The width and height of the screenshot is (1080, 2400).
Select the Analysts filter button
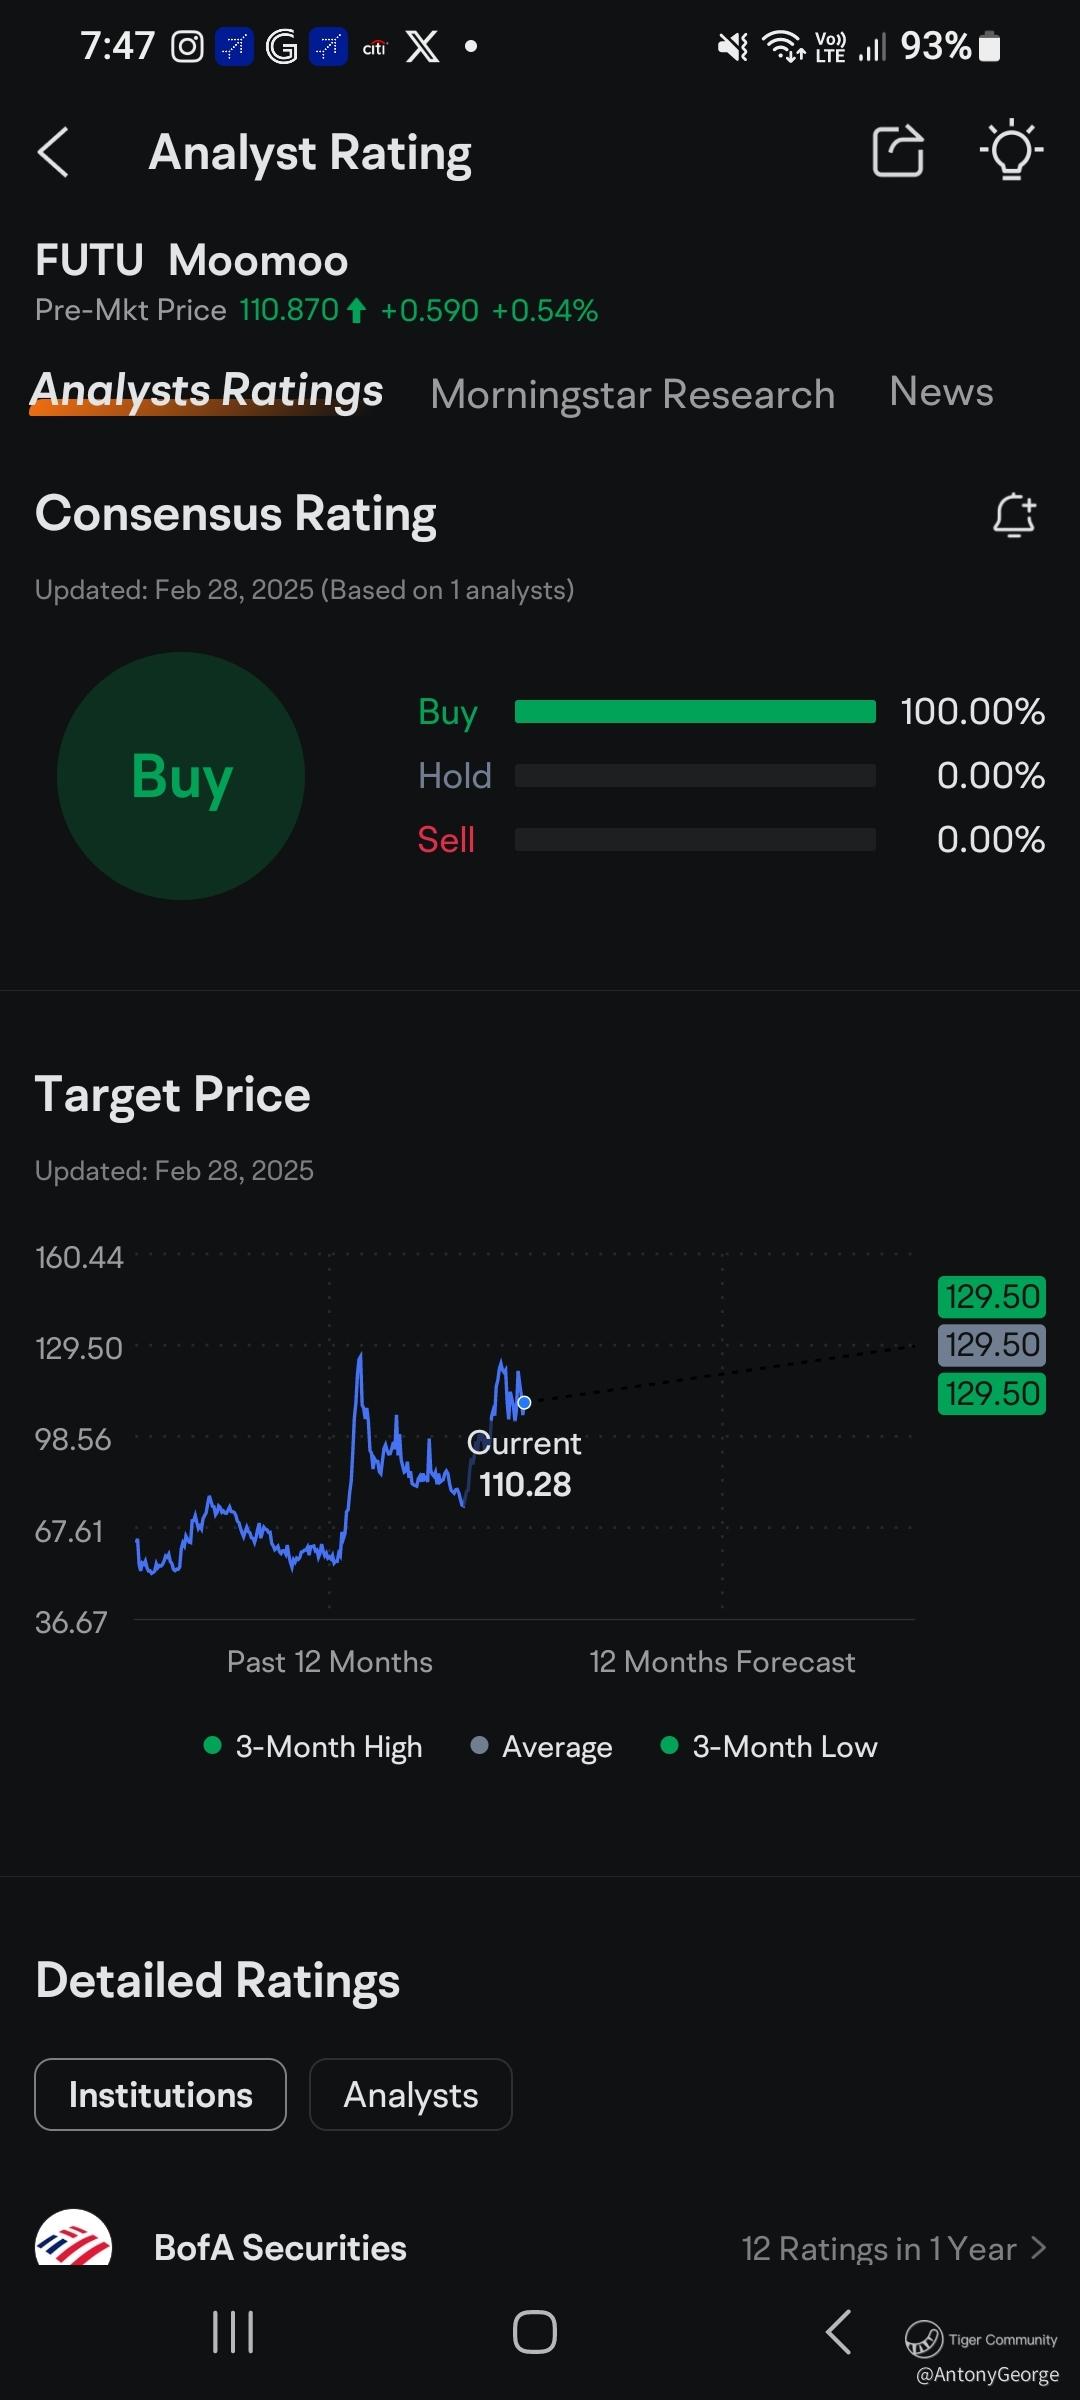tap(410, 2095)
